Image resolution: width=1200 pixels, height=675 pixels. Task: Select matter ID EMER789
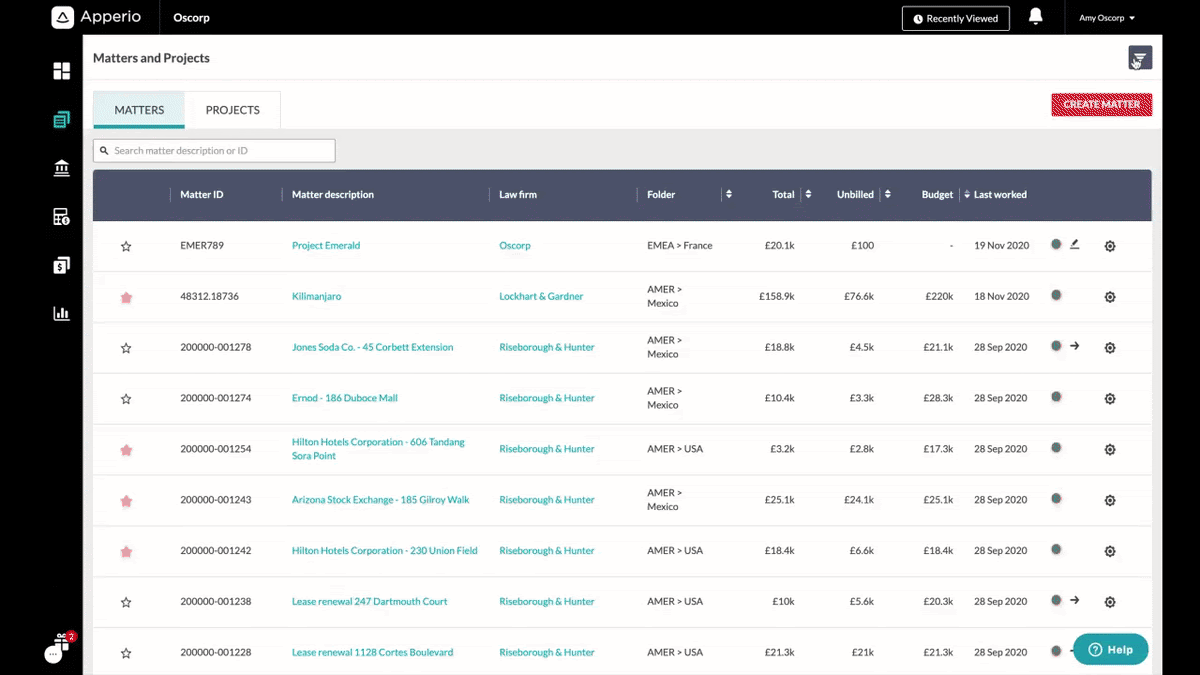(x=200, y=245)
